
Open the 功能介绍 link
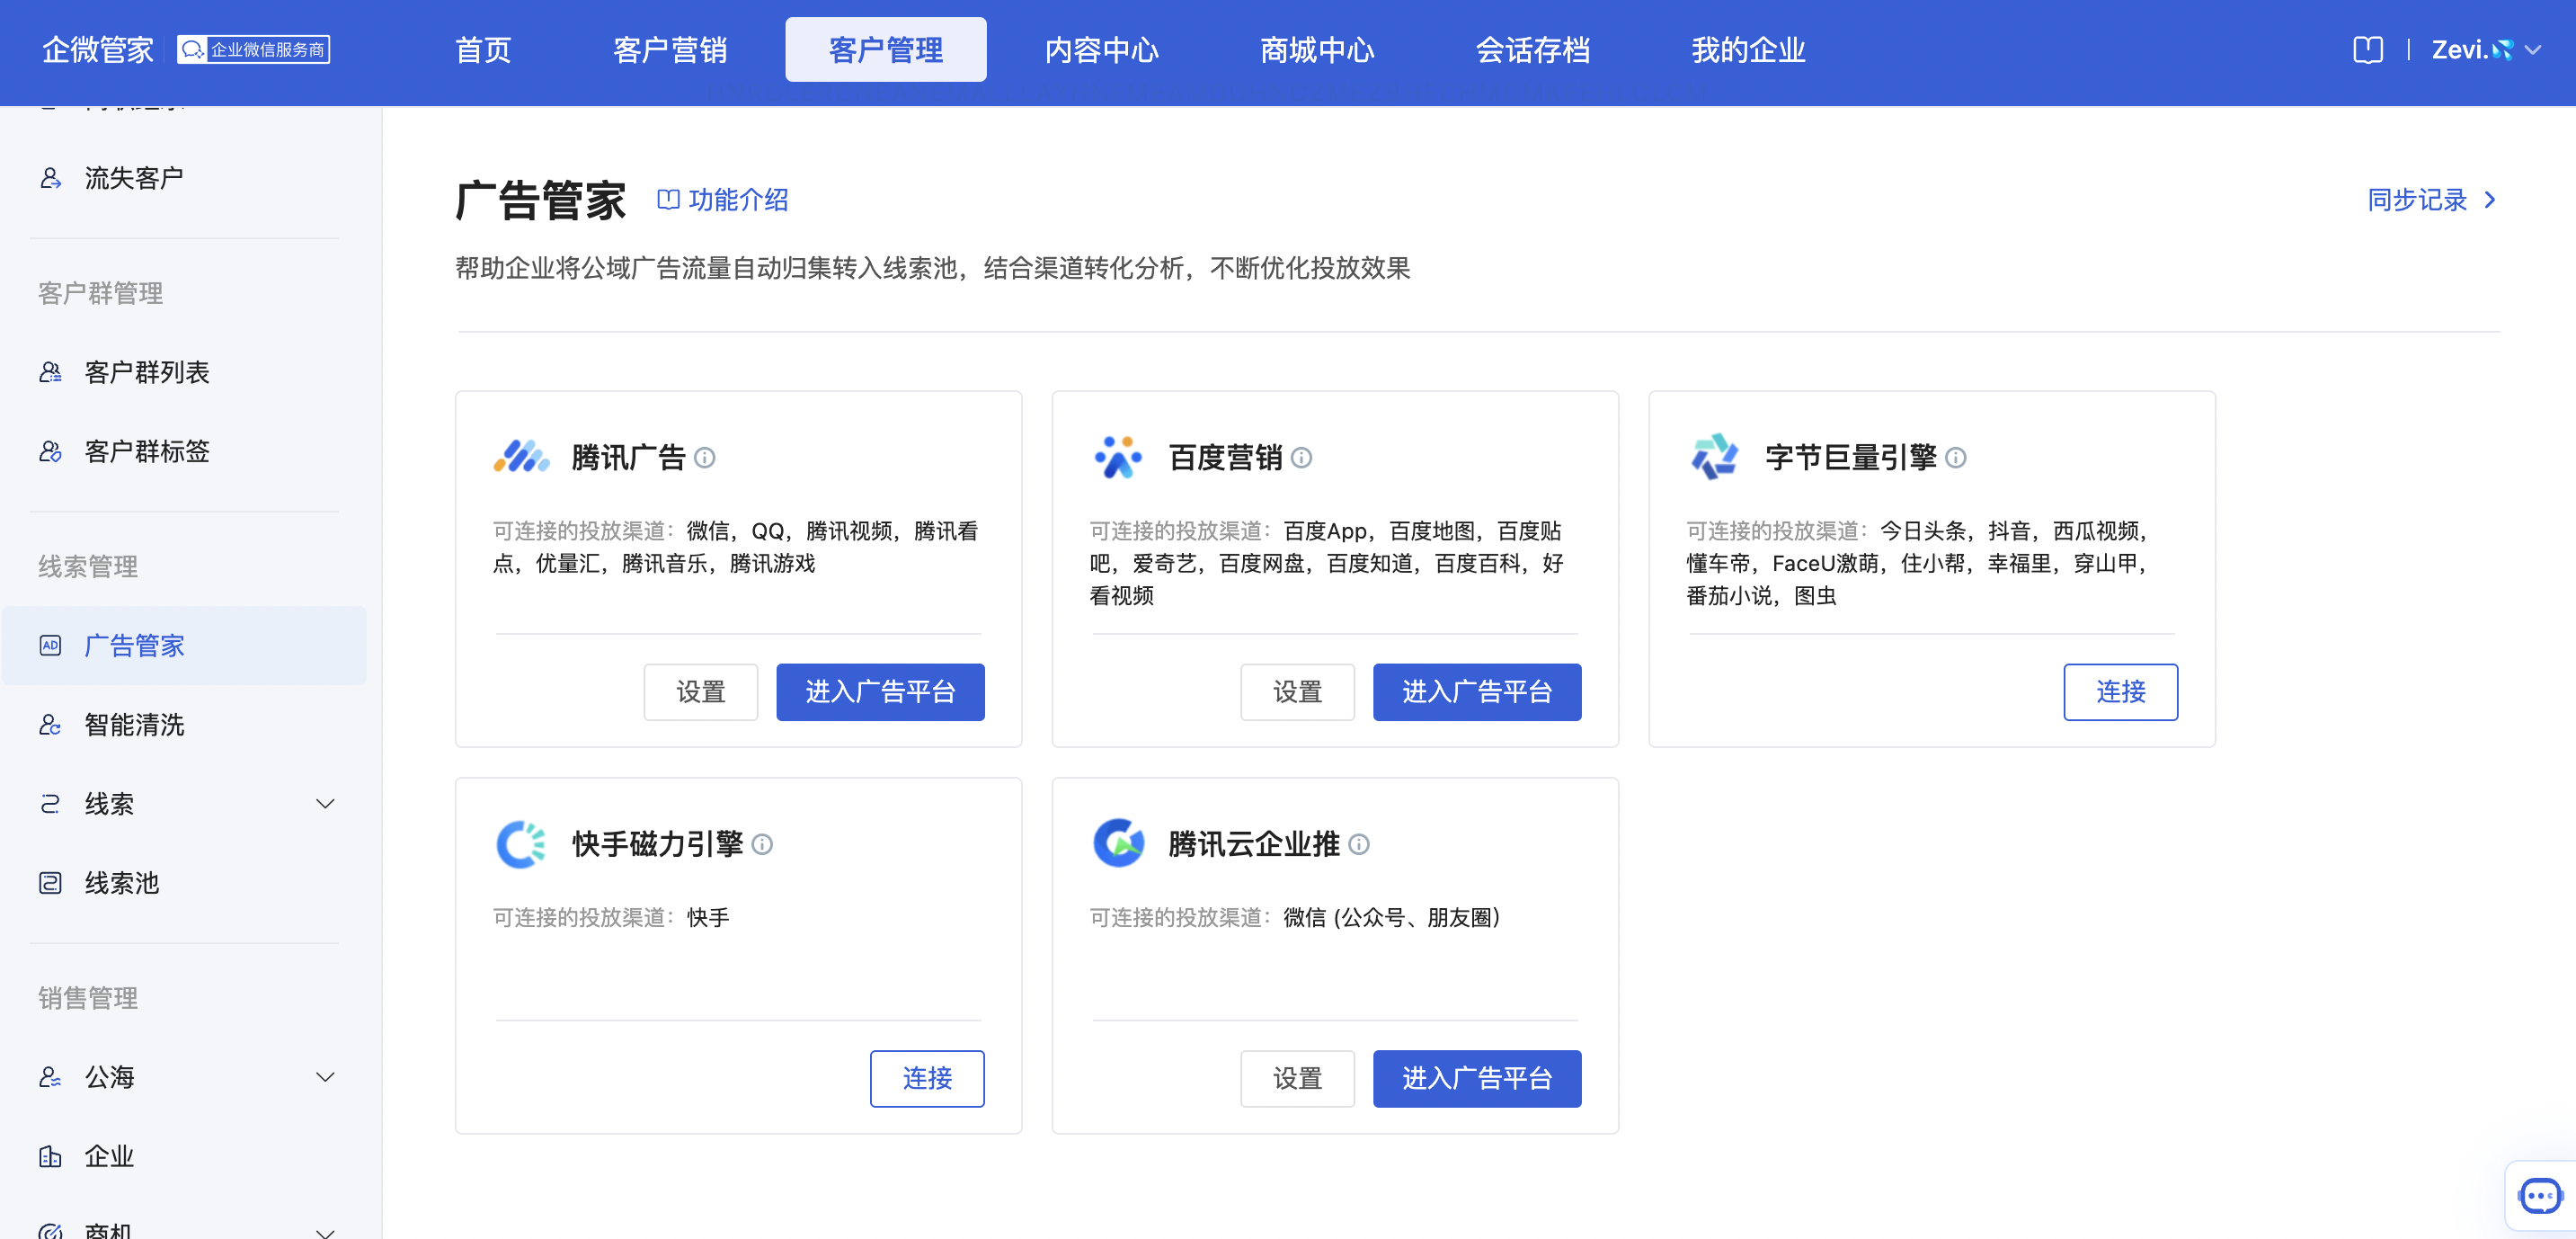[723, 200]
